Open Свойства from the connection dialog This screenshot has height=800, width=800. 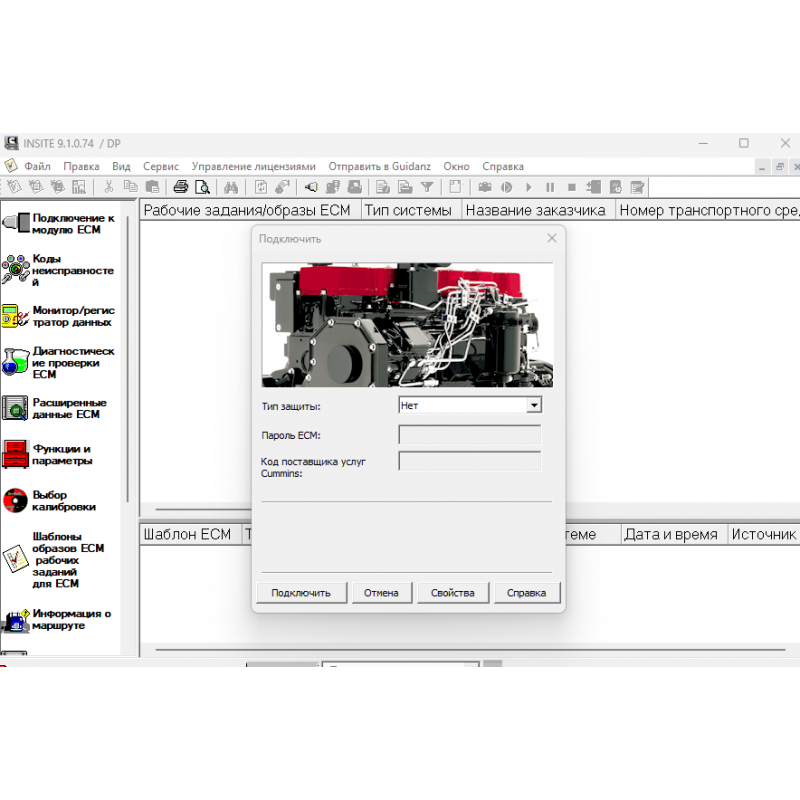tap(452, 593)
